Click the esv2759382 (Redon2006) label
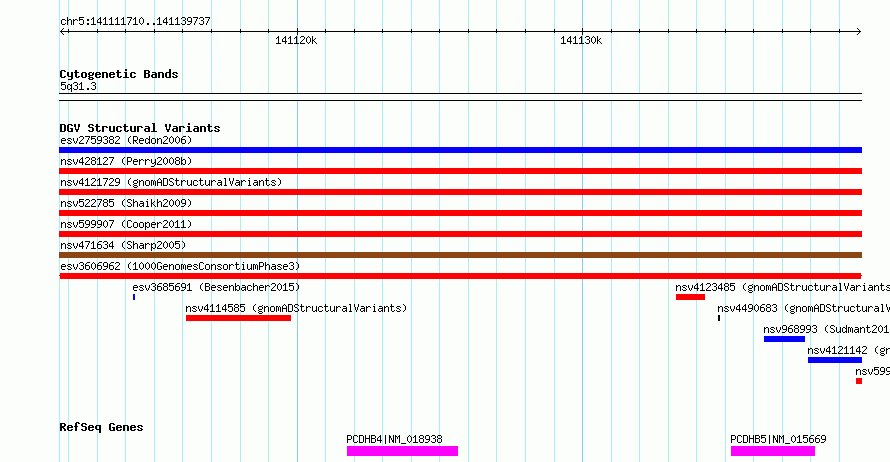 (126, 140)
